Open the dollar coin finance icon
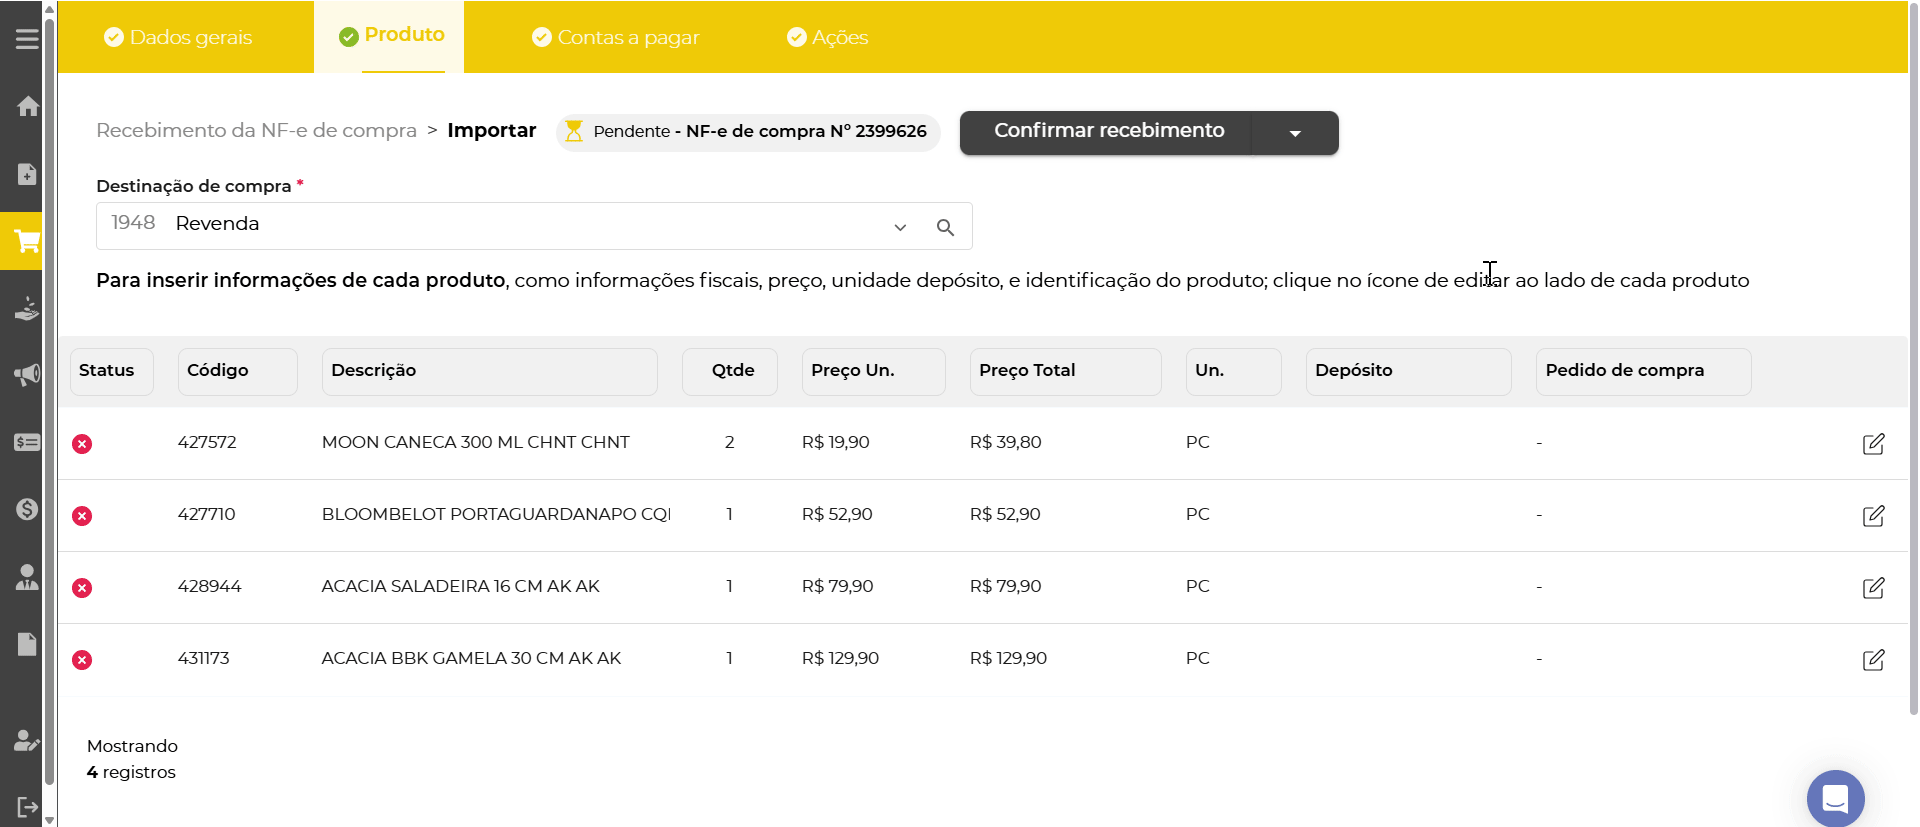Screen dimensions: 1920x827 27,509
